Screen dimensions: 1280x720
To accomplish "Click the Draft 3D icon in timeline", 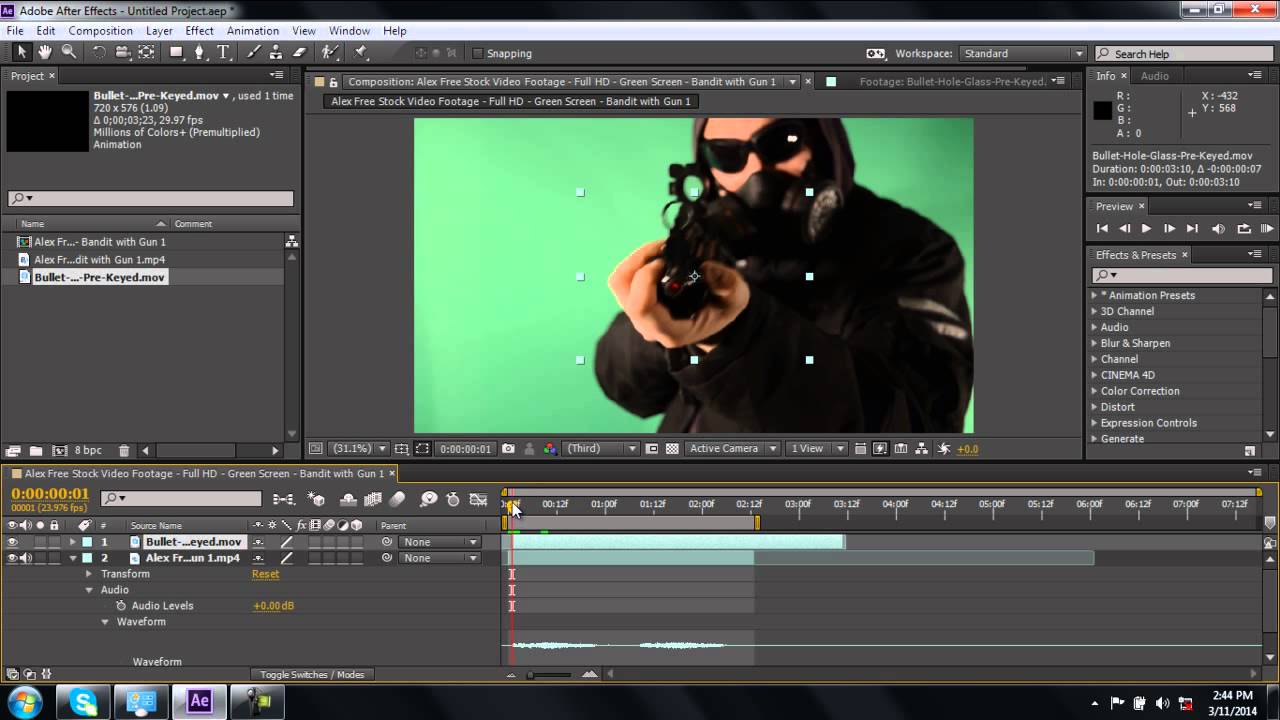I will (317, 499).
